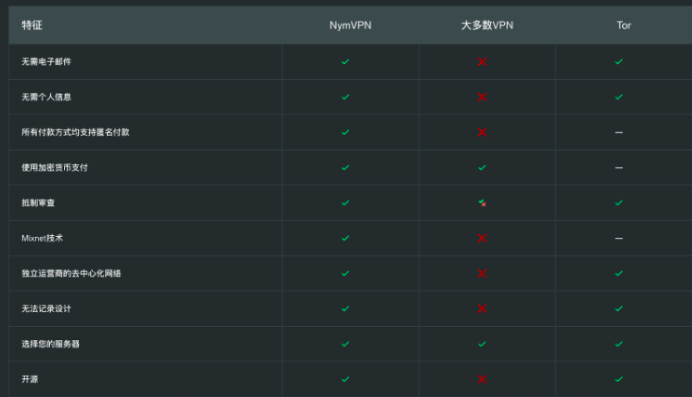Screen dimensions: 692x397
Task: Click red cross in 开源 row
Action: 482,379
